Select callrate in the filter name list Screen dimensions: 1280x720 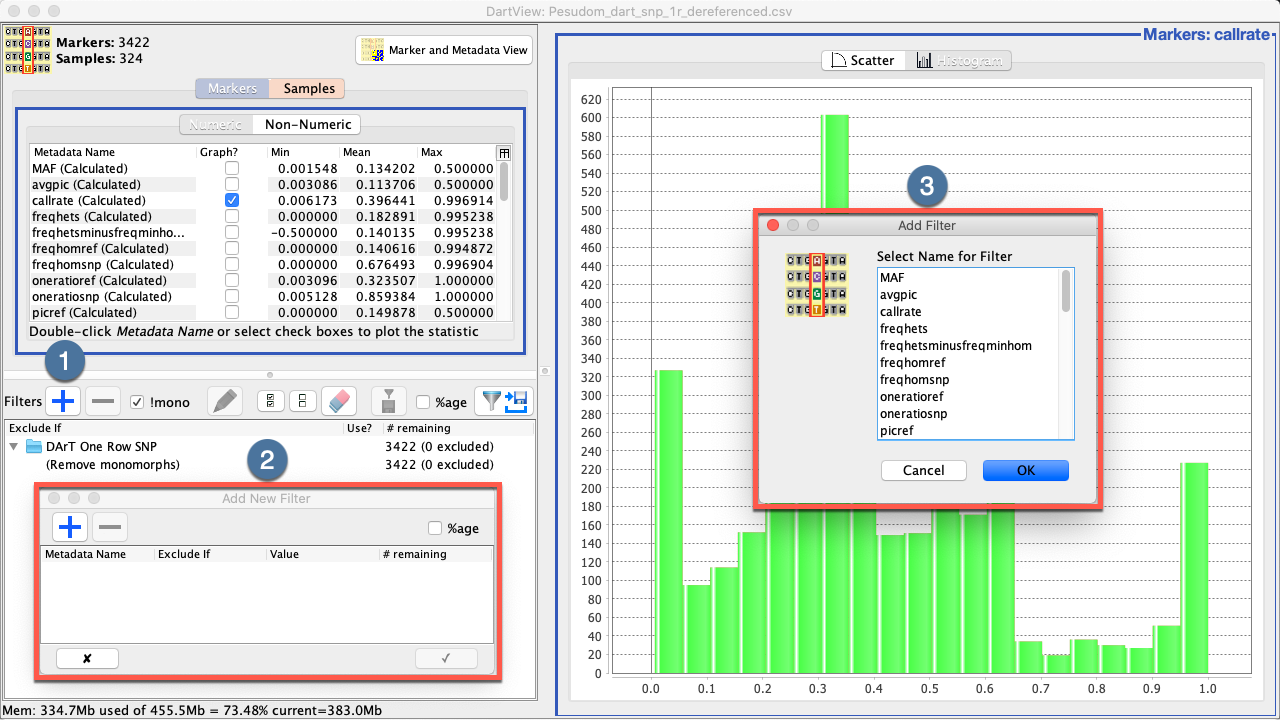968,312
